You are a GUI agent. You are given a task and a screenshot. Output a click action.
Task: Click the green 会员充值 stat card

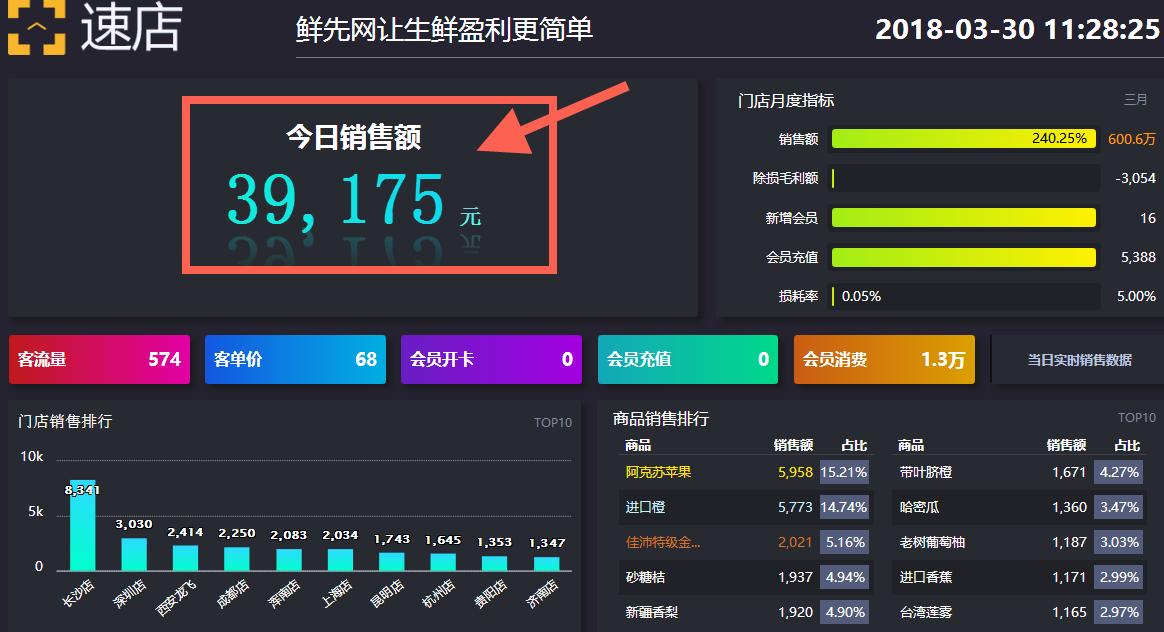(688, 360)
